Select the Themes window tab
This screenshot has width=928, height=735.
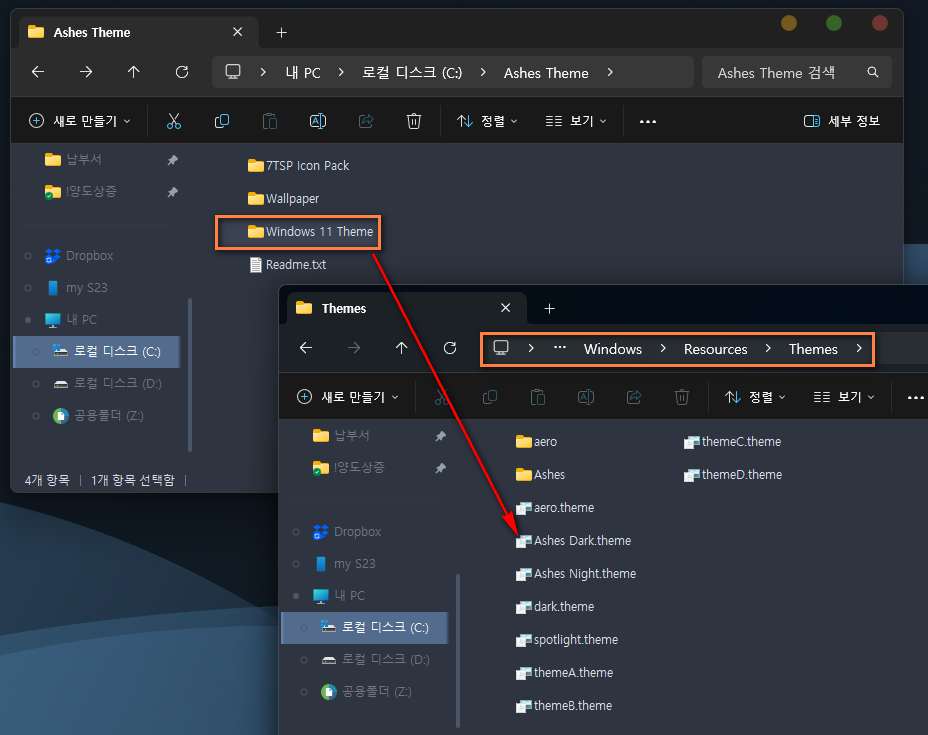tap(407, 308)
